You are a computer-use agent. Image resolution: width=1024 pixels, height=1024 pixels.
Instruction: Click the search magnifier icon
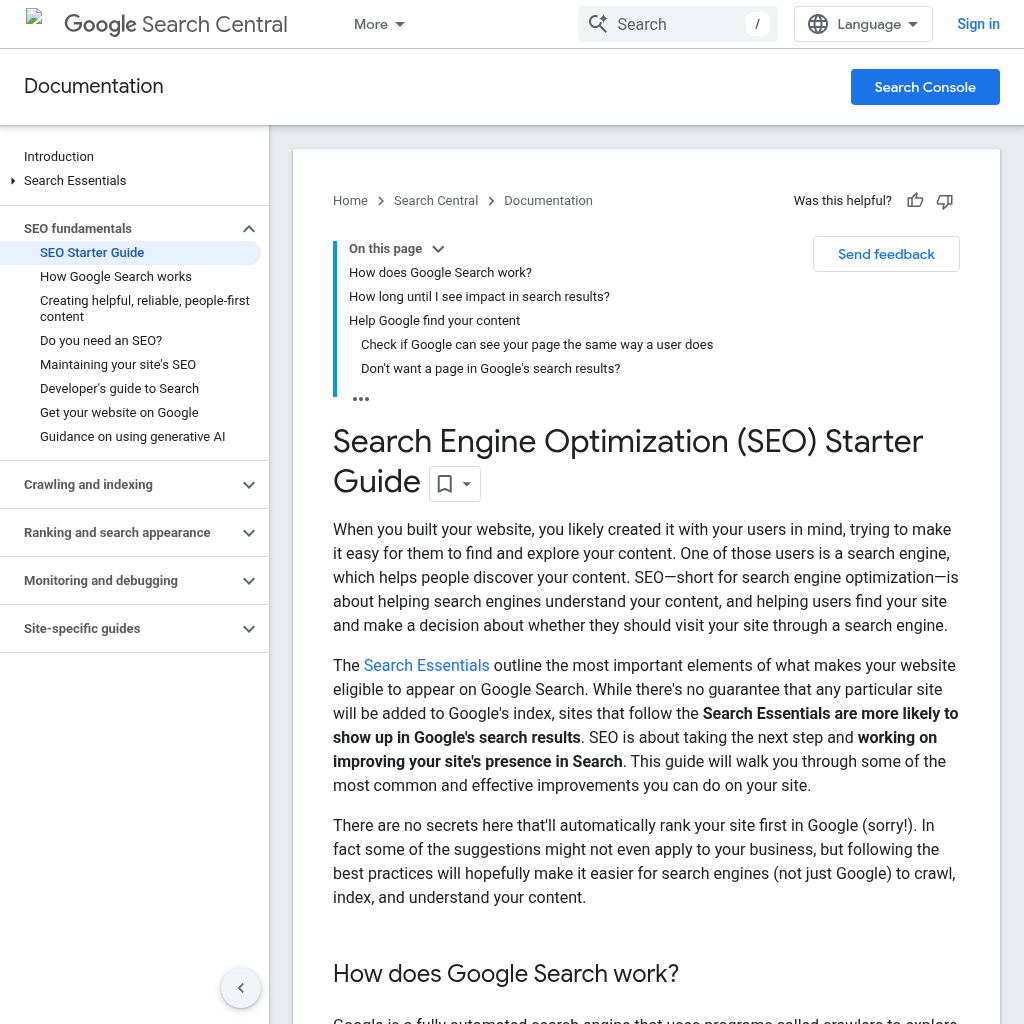[598, 24]
